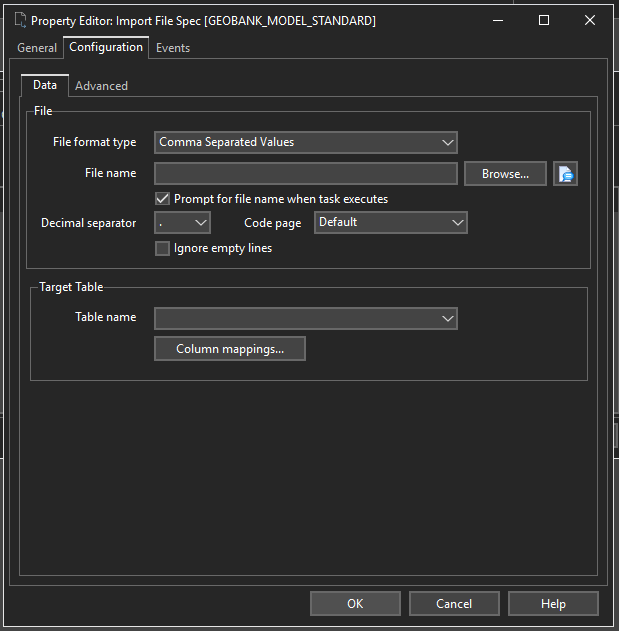
Task: Click the Browse... button
Action: tap(505, 174)
